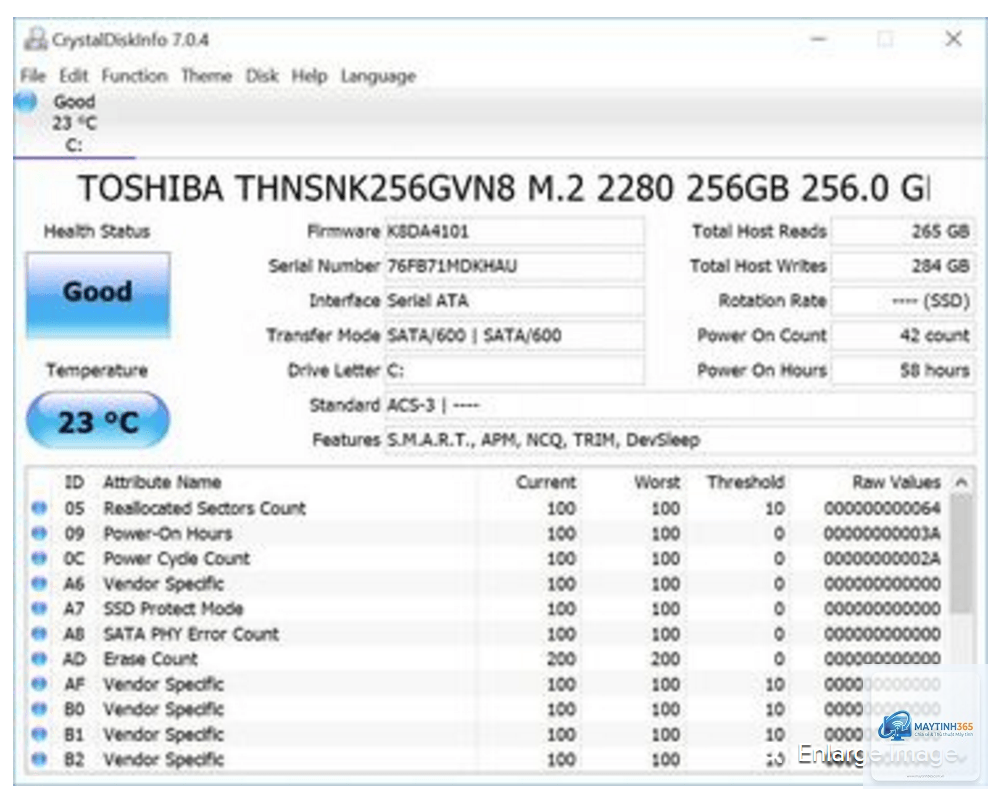
Task: Open the Disk menu
Action: tap(262, 76)
